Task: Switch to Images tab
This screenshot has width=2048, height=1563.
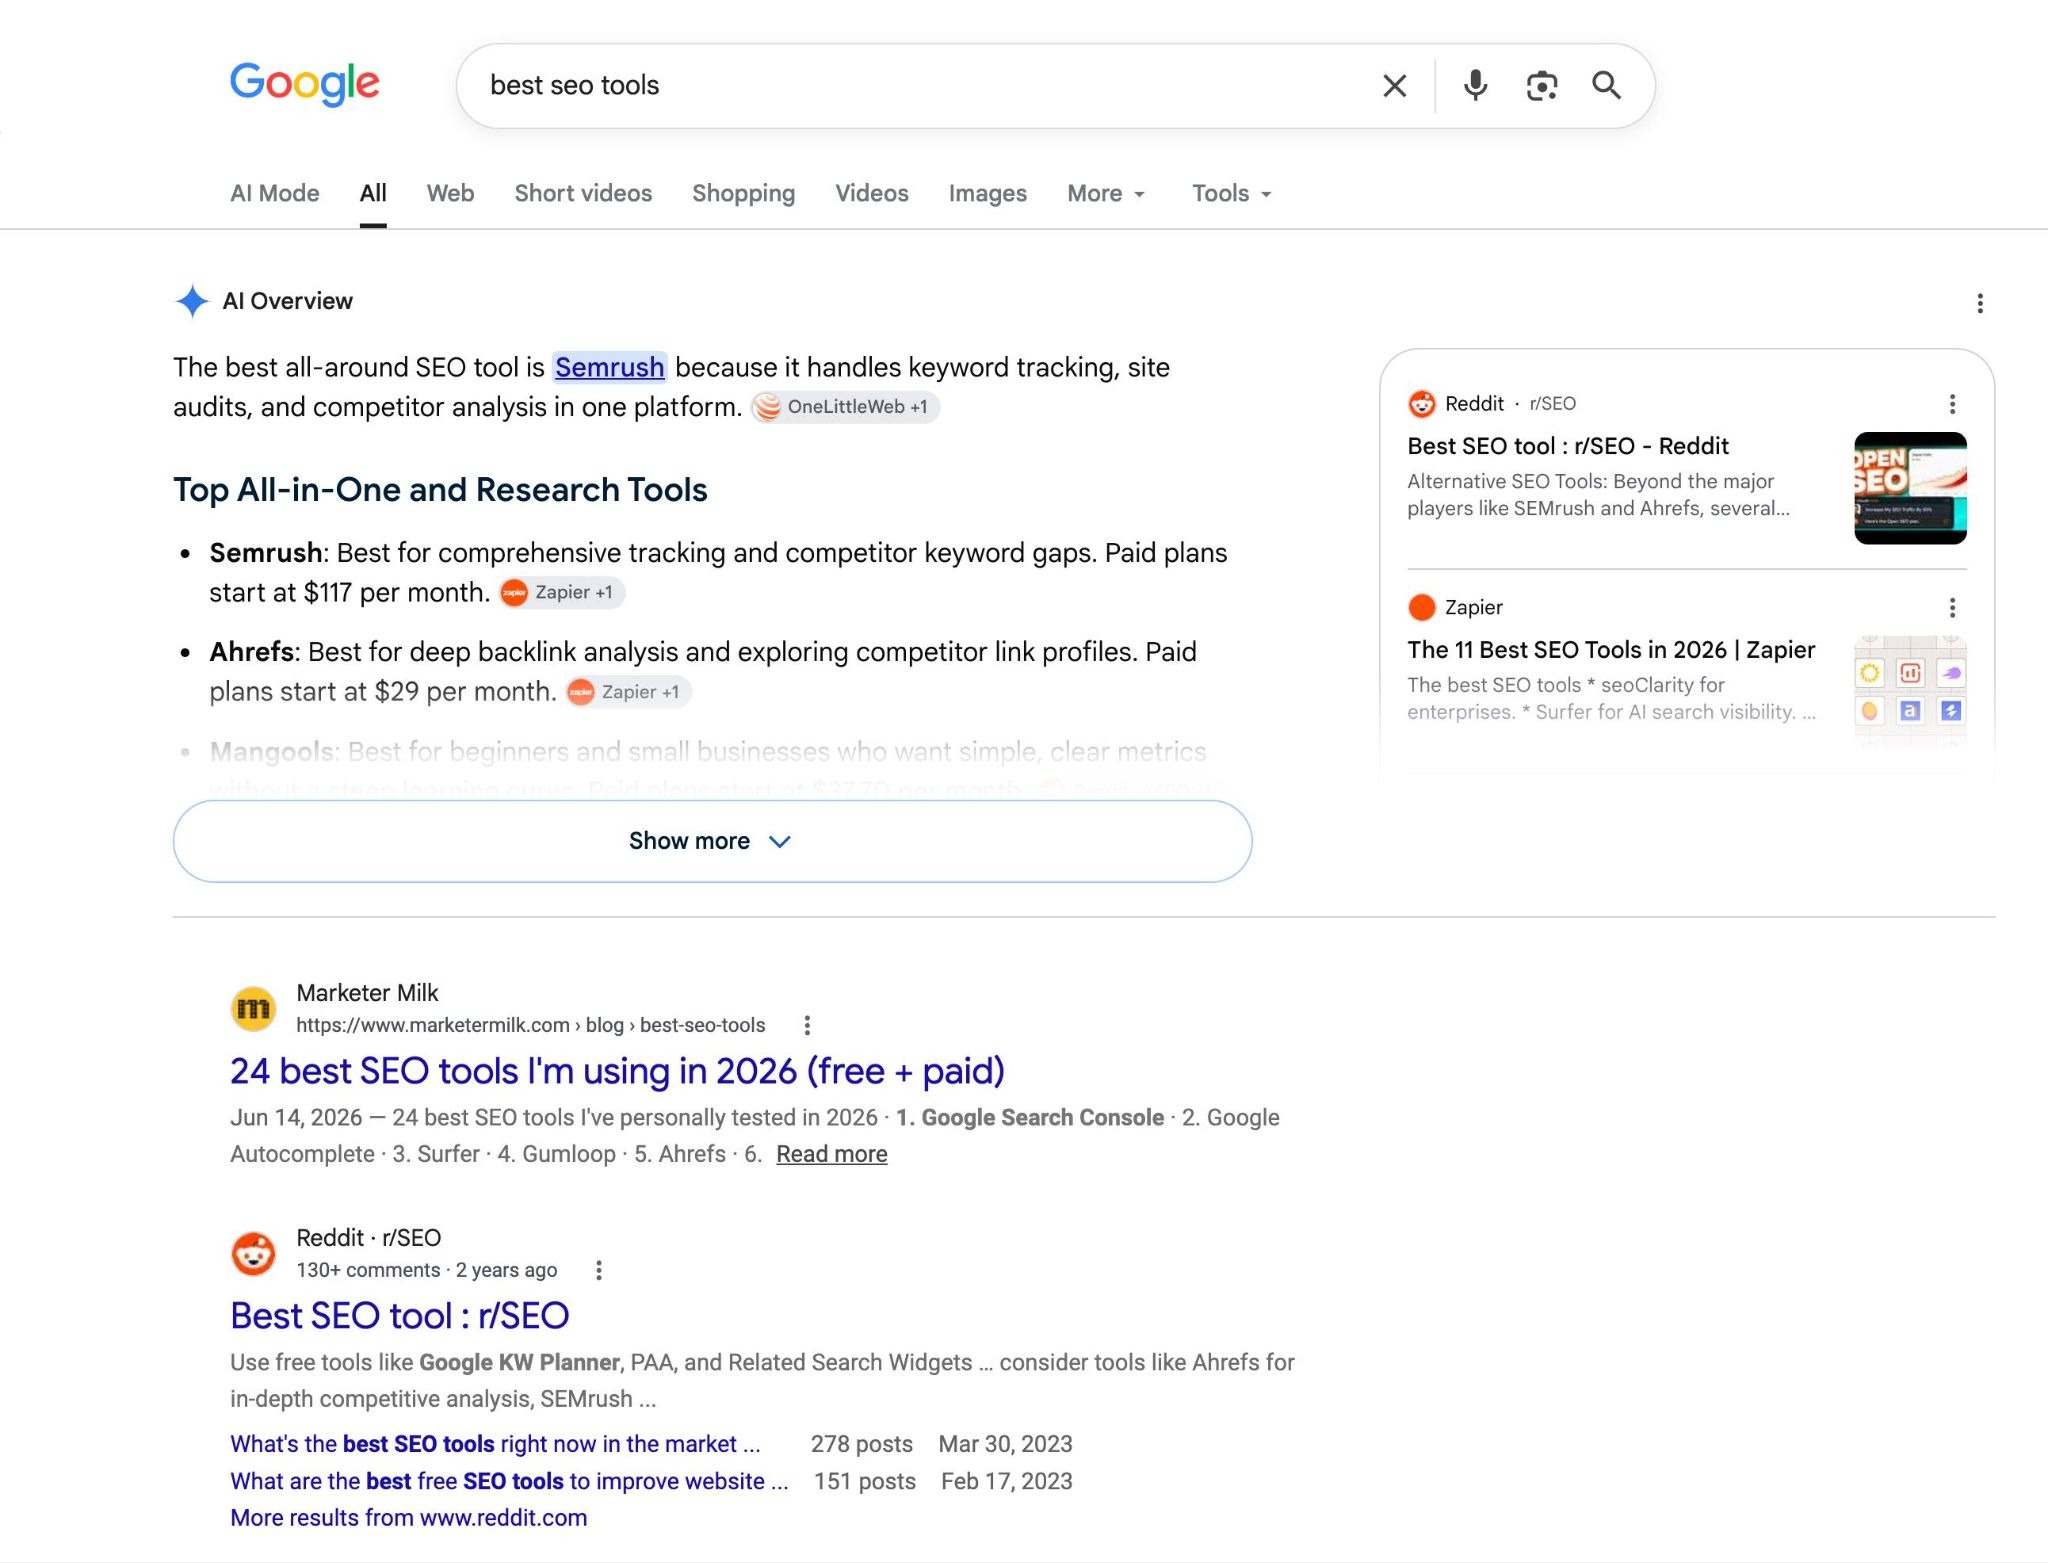Action: [x=987, y=194]
